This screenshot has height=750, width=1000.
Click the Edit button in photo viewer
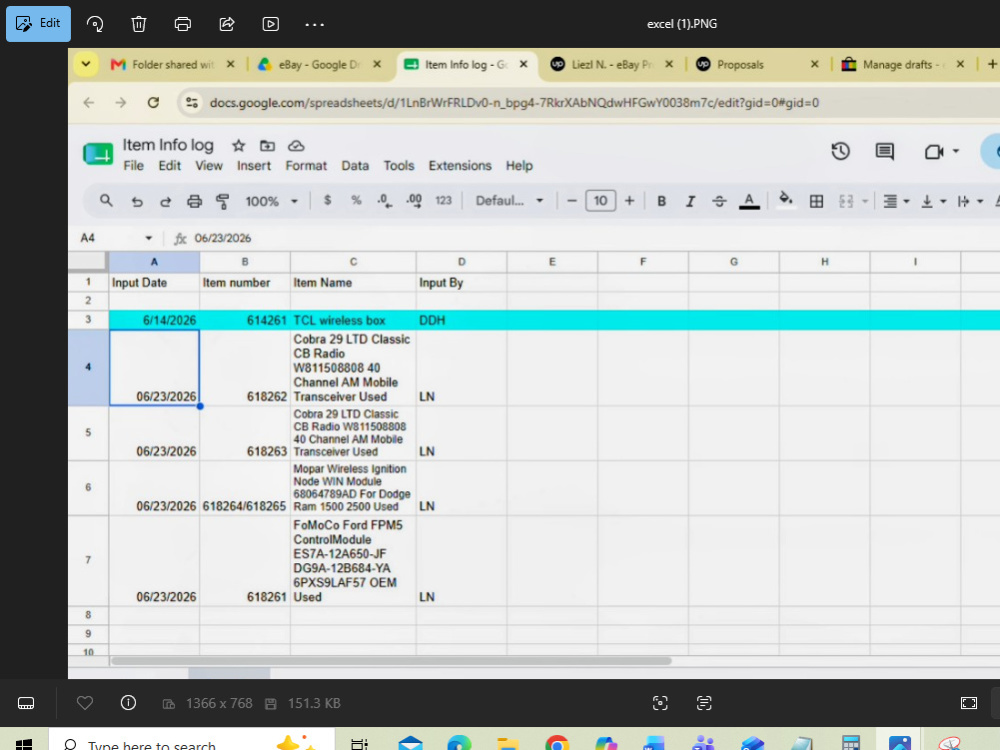click(38, 24)
